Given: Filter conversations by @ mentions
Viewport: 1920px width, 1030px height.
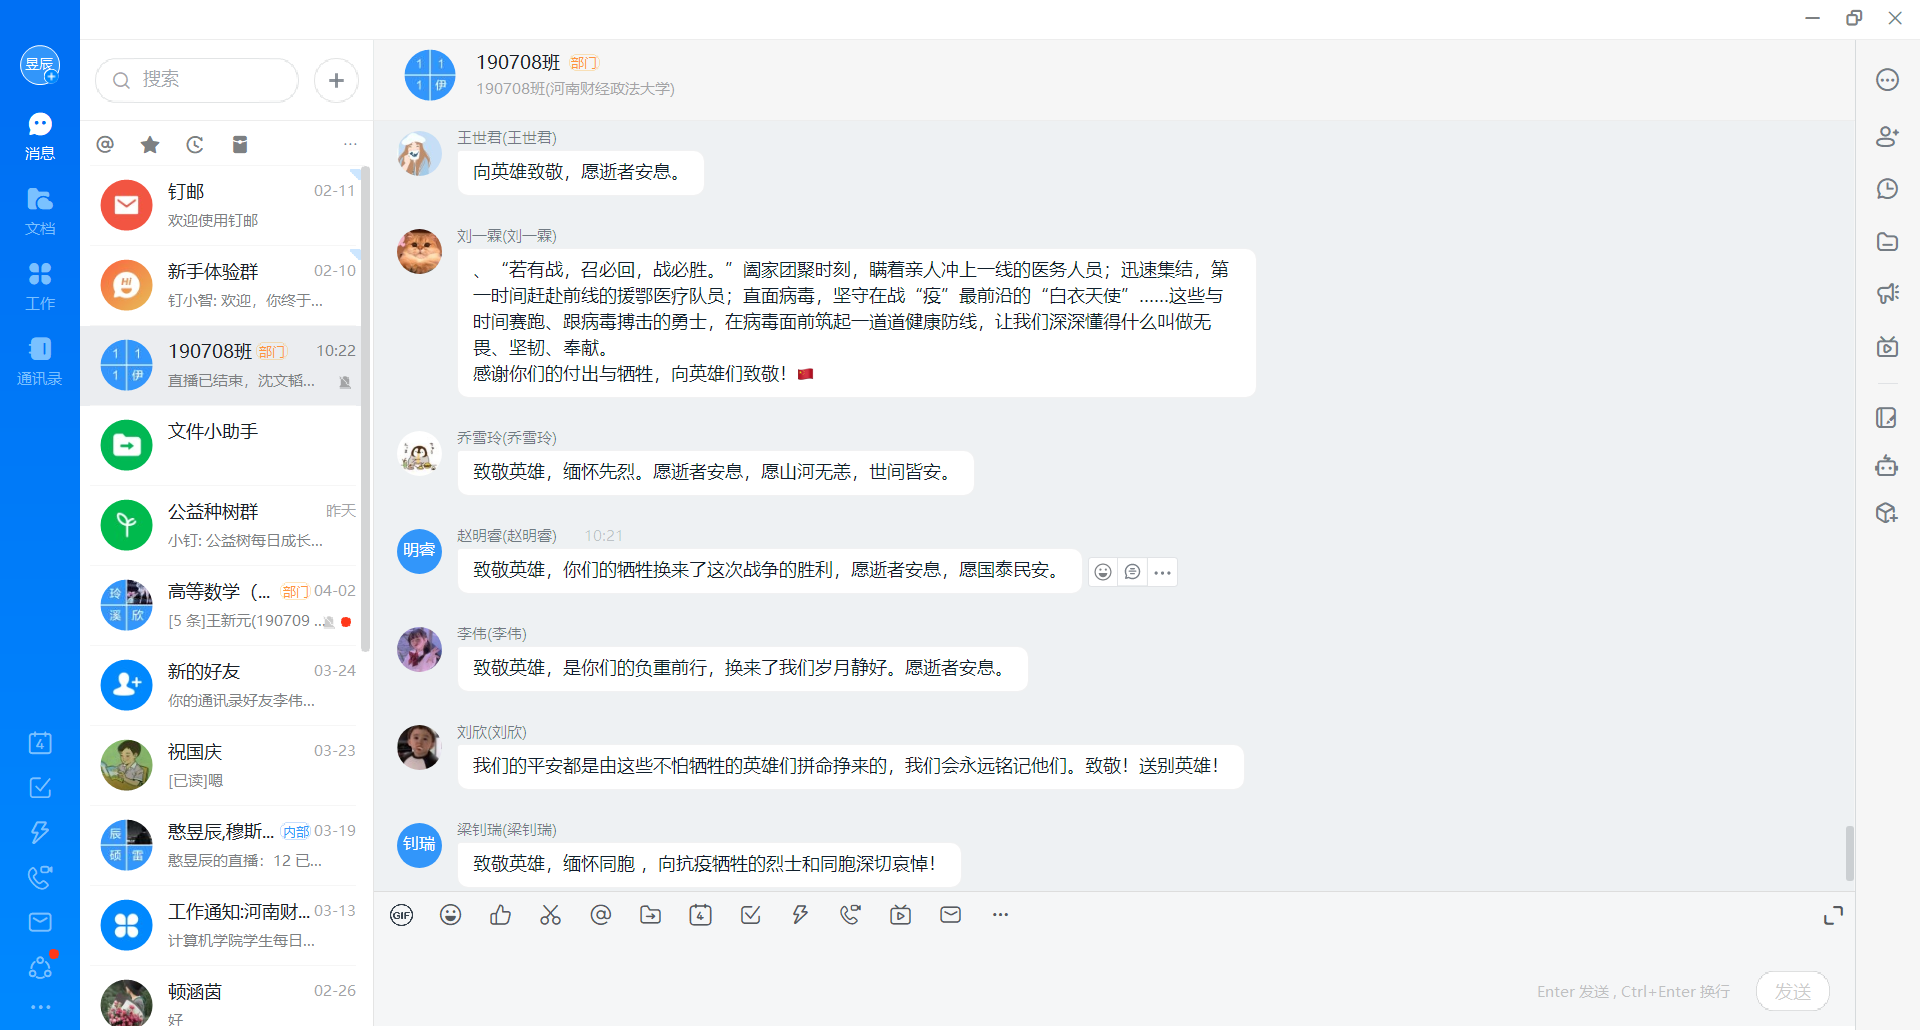Looking at the screenshot, I should [105, 145].
